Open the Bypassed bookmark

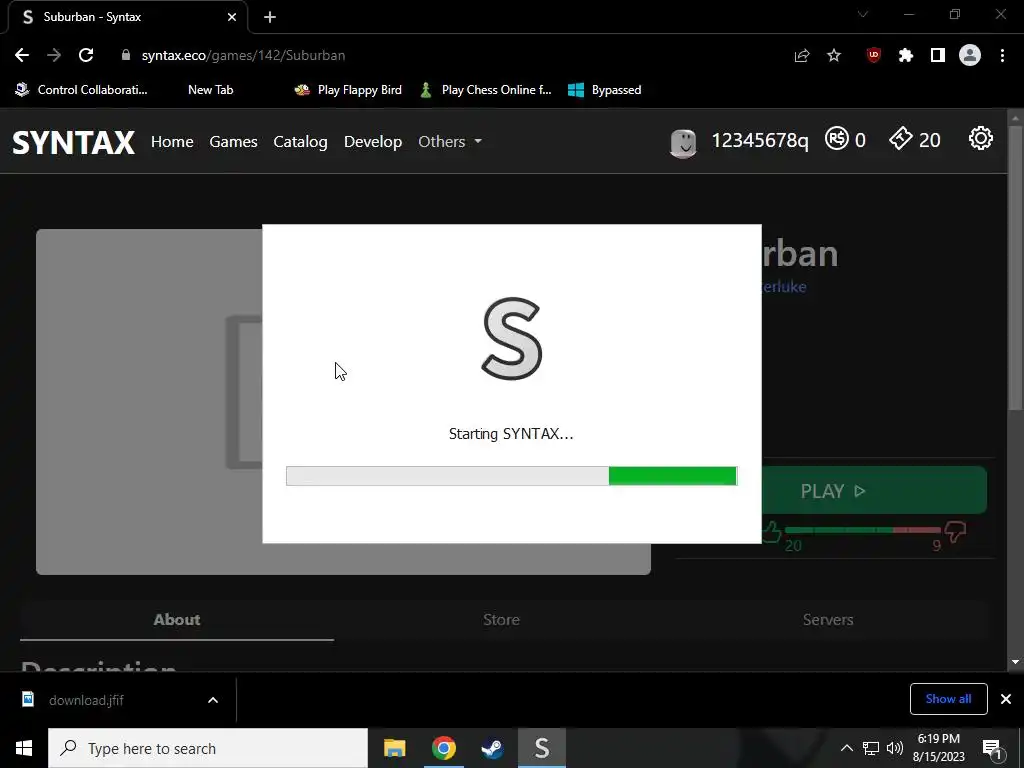[605, 90]
